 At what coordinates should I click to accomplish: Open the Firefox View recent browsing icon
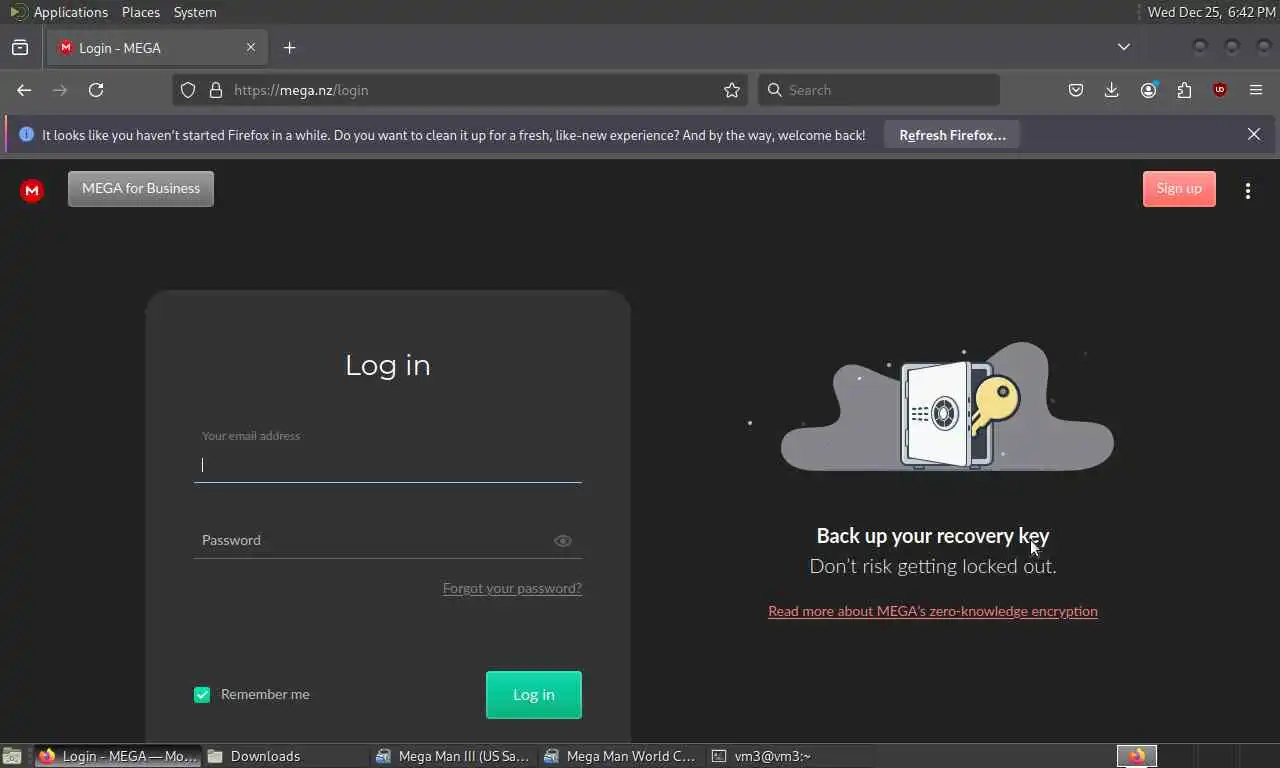20,47
